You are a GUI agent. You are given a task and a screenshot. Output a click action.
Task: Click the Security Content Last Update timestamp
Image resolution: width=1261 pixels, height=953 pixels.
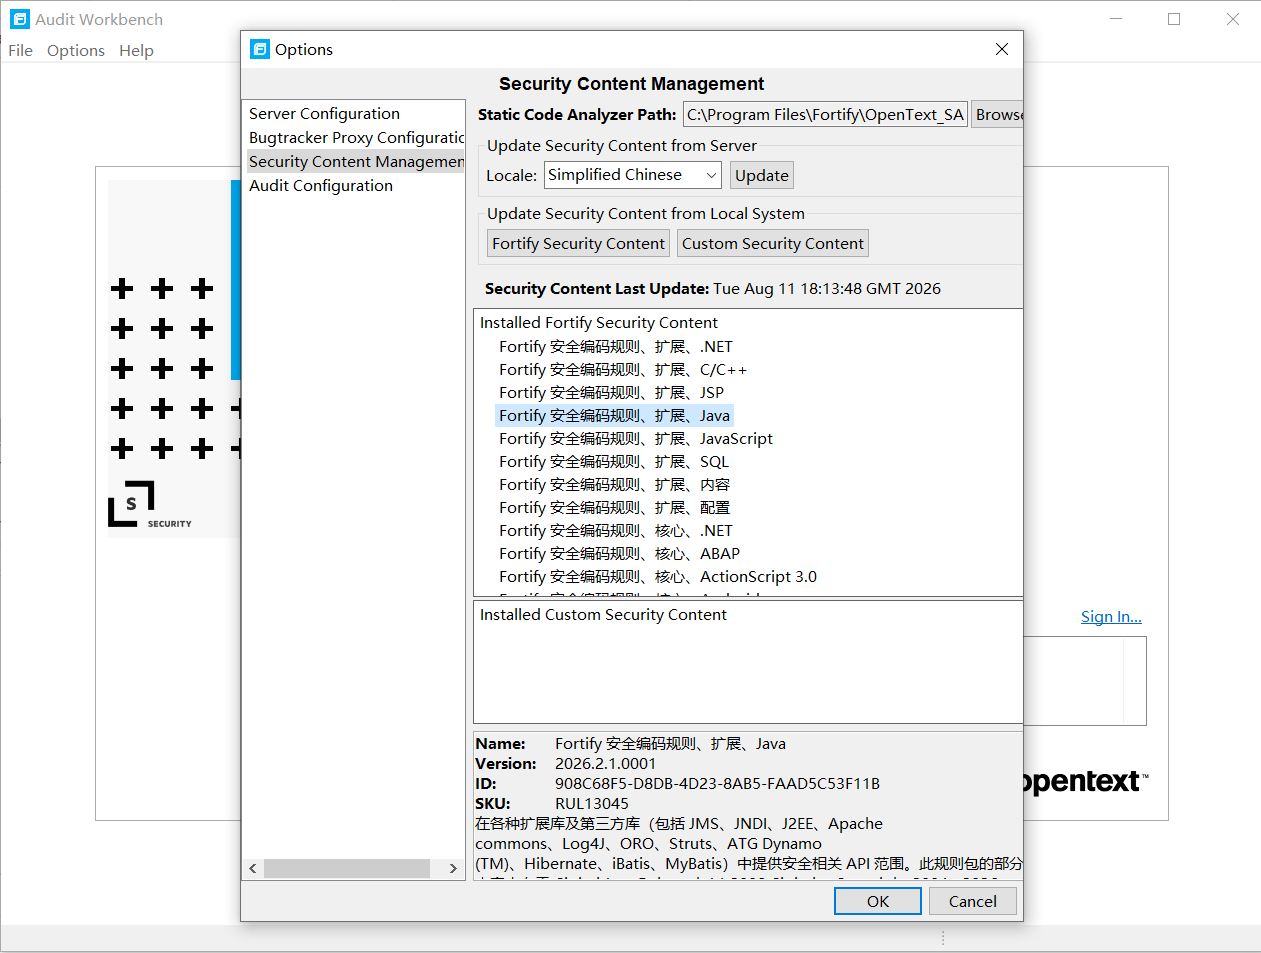pos(827,289)
